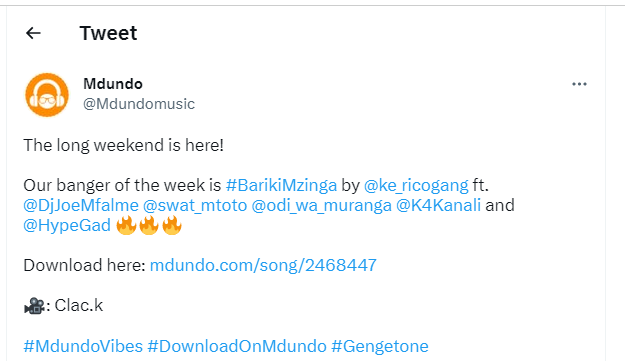Open the tweet's more options ellipsis

[x=579, y=84]
